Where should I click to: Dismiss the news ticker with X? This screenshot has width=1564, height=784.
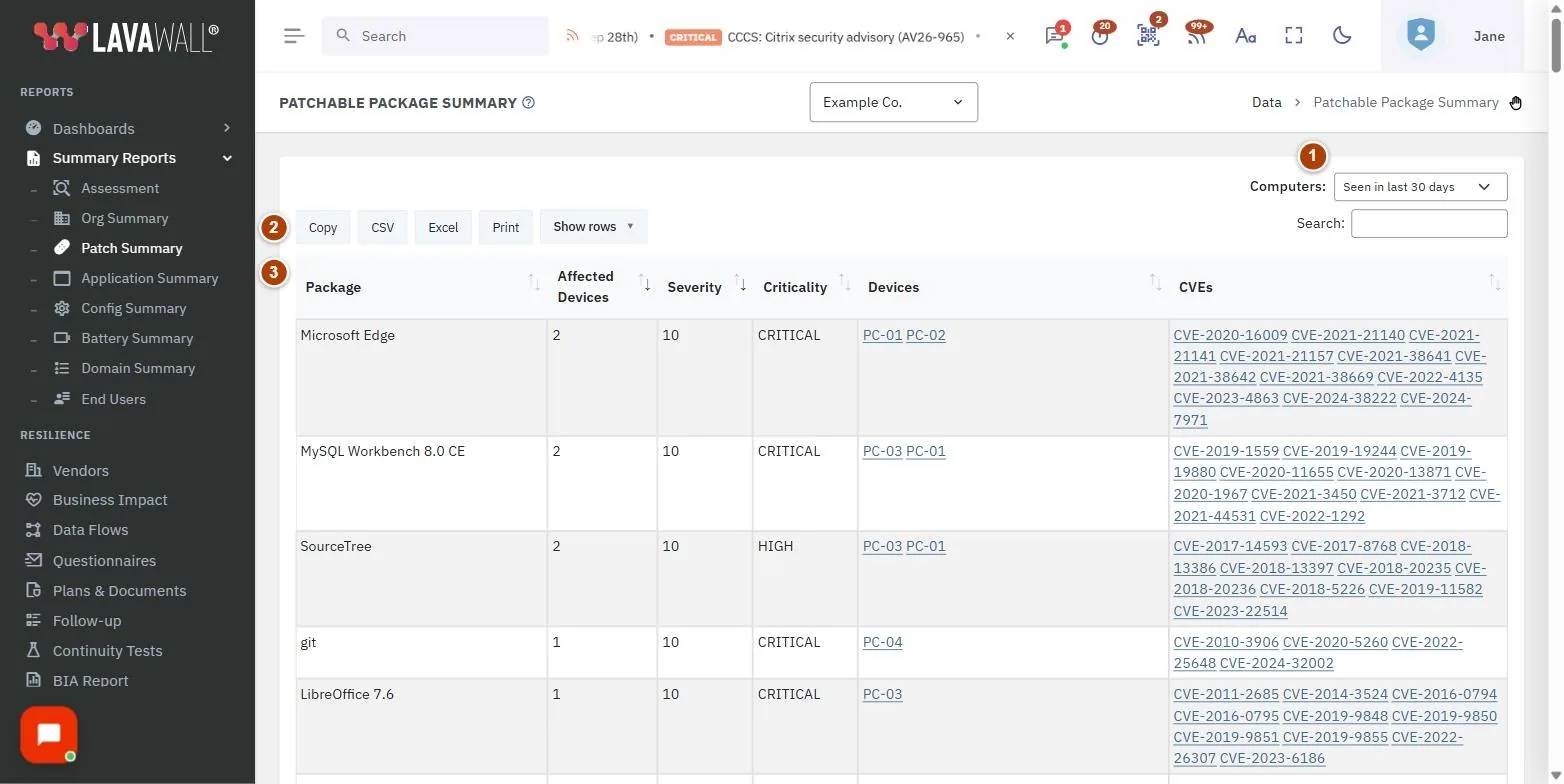[1010, 36]
